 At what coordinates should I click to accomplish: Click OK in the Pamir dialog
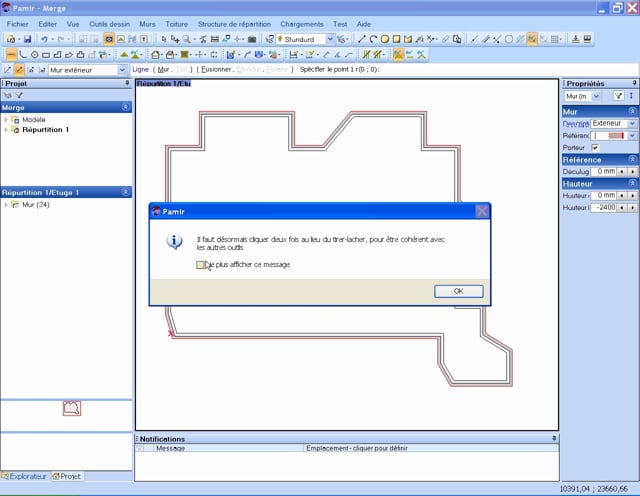point(458,291)
